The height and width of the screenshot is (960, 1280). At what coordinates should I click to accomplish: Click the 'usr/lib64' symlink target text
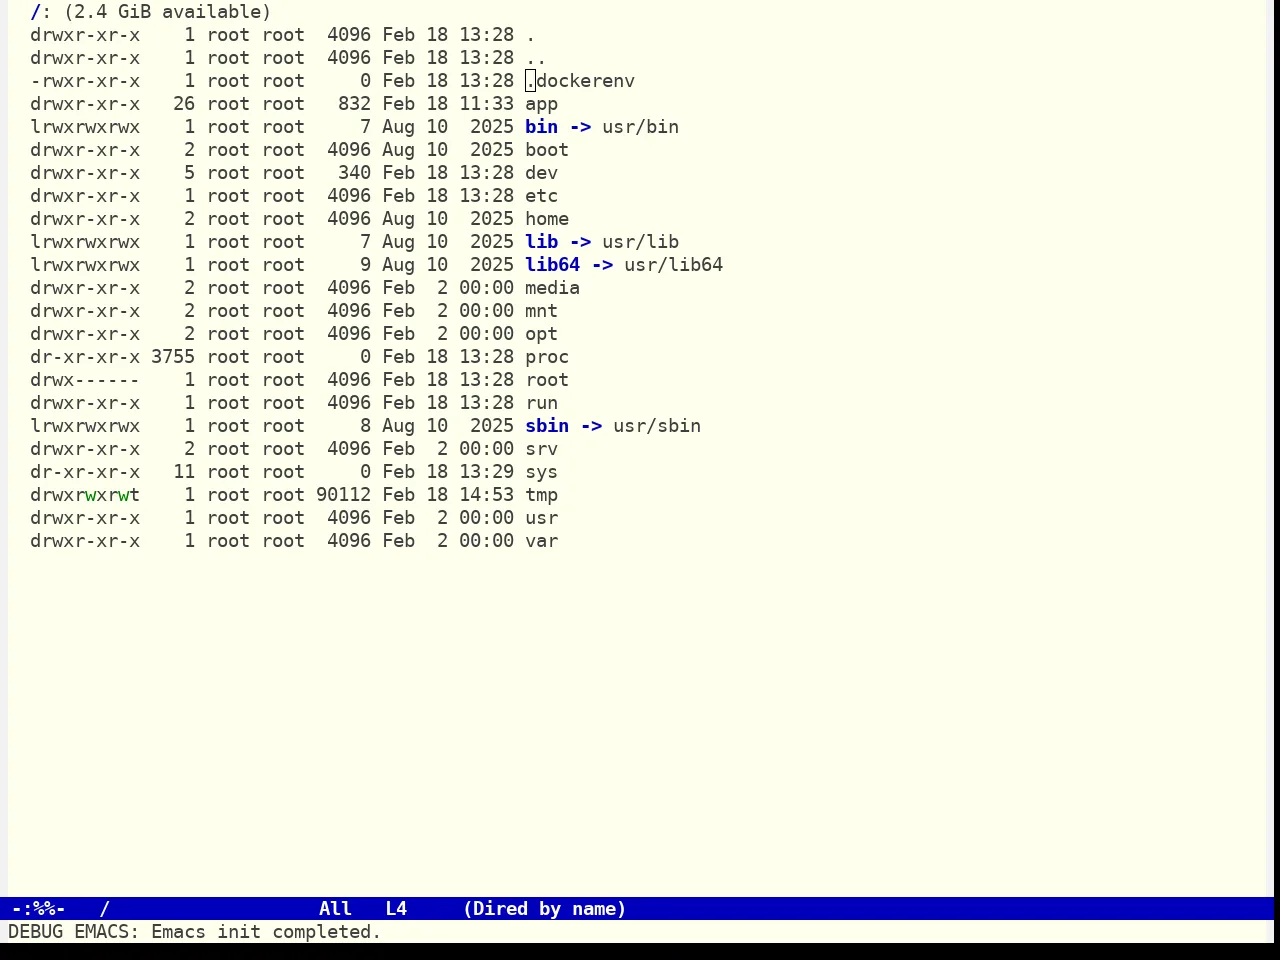point(673,265)
